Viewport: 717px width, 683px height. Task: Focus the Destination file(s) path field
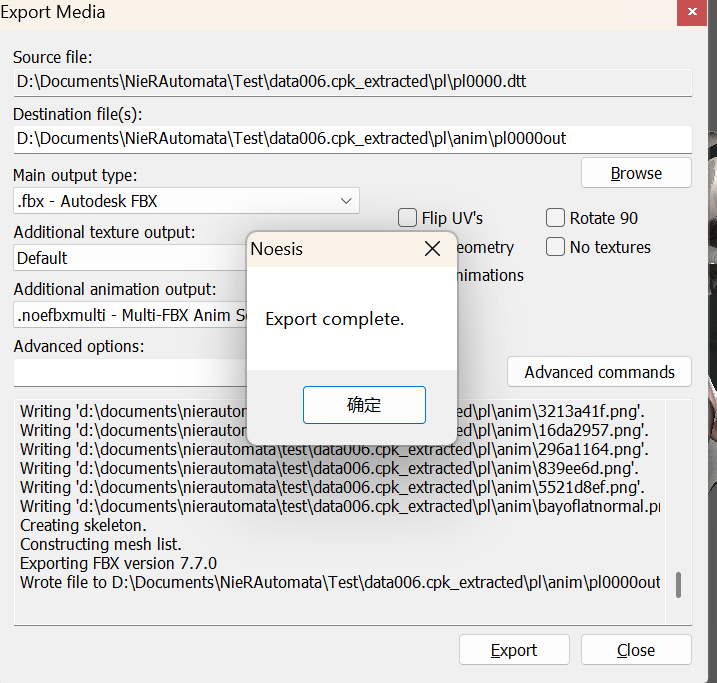point(352,139)
